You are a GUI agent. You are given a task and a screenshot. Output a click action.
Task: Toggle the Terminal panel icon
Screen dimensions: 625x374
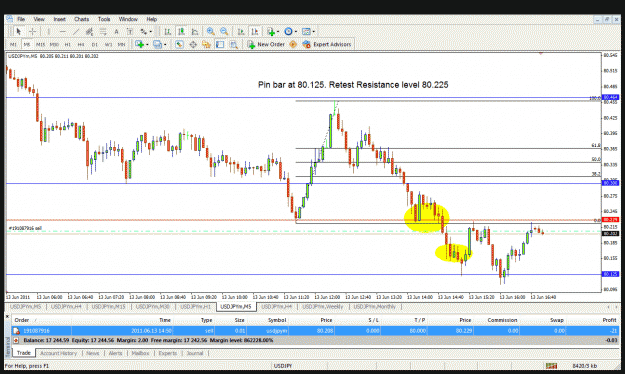click(x=220, y=44)
